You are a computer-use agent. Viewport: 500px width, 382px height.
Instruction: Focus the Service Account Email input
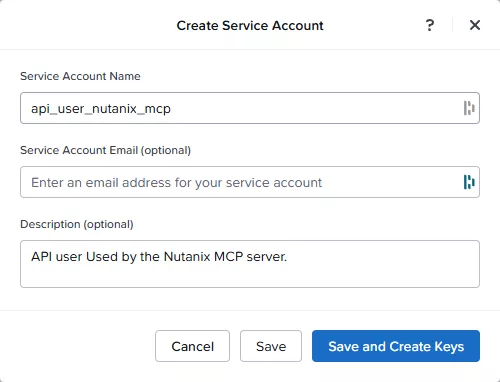pyautogui.click(x=250, y=182)
